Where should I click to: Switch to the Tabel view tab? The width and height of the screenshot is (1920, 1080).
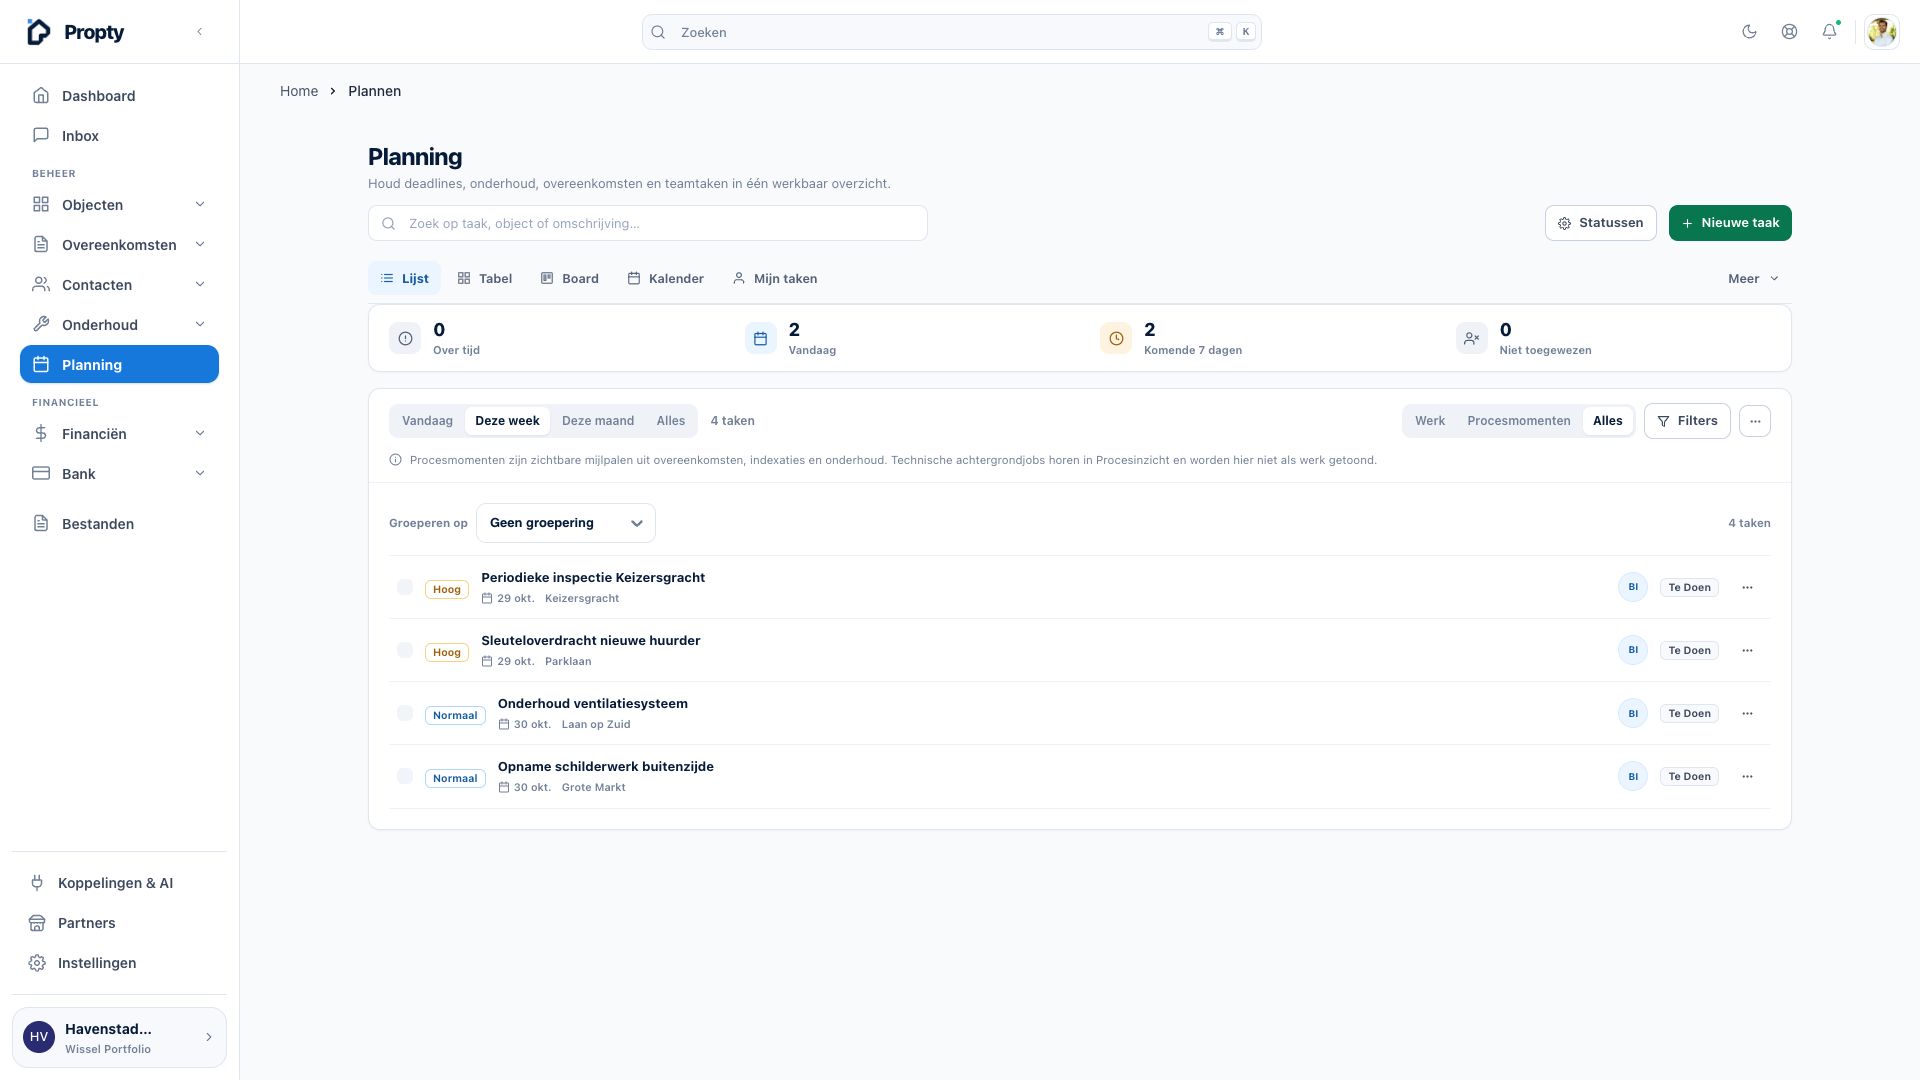click(x=485, y=279)
